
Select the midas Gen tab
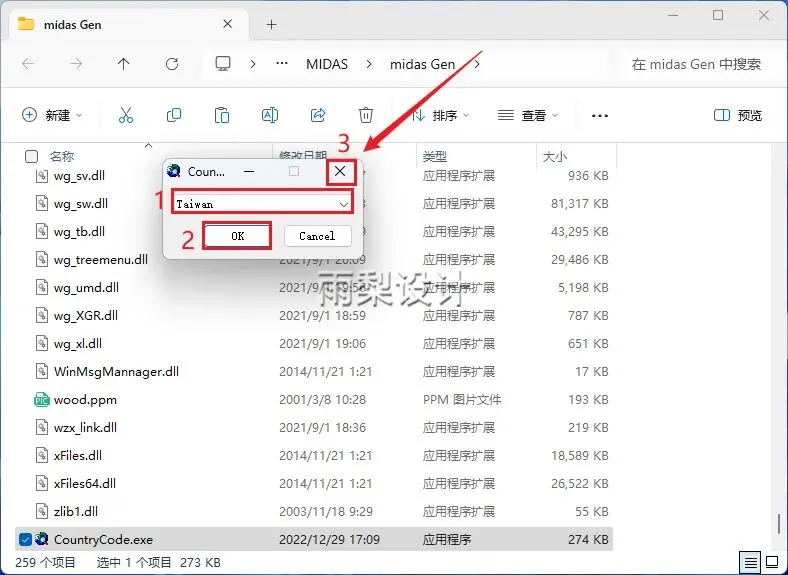129,24
